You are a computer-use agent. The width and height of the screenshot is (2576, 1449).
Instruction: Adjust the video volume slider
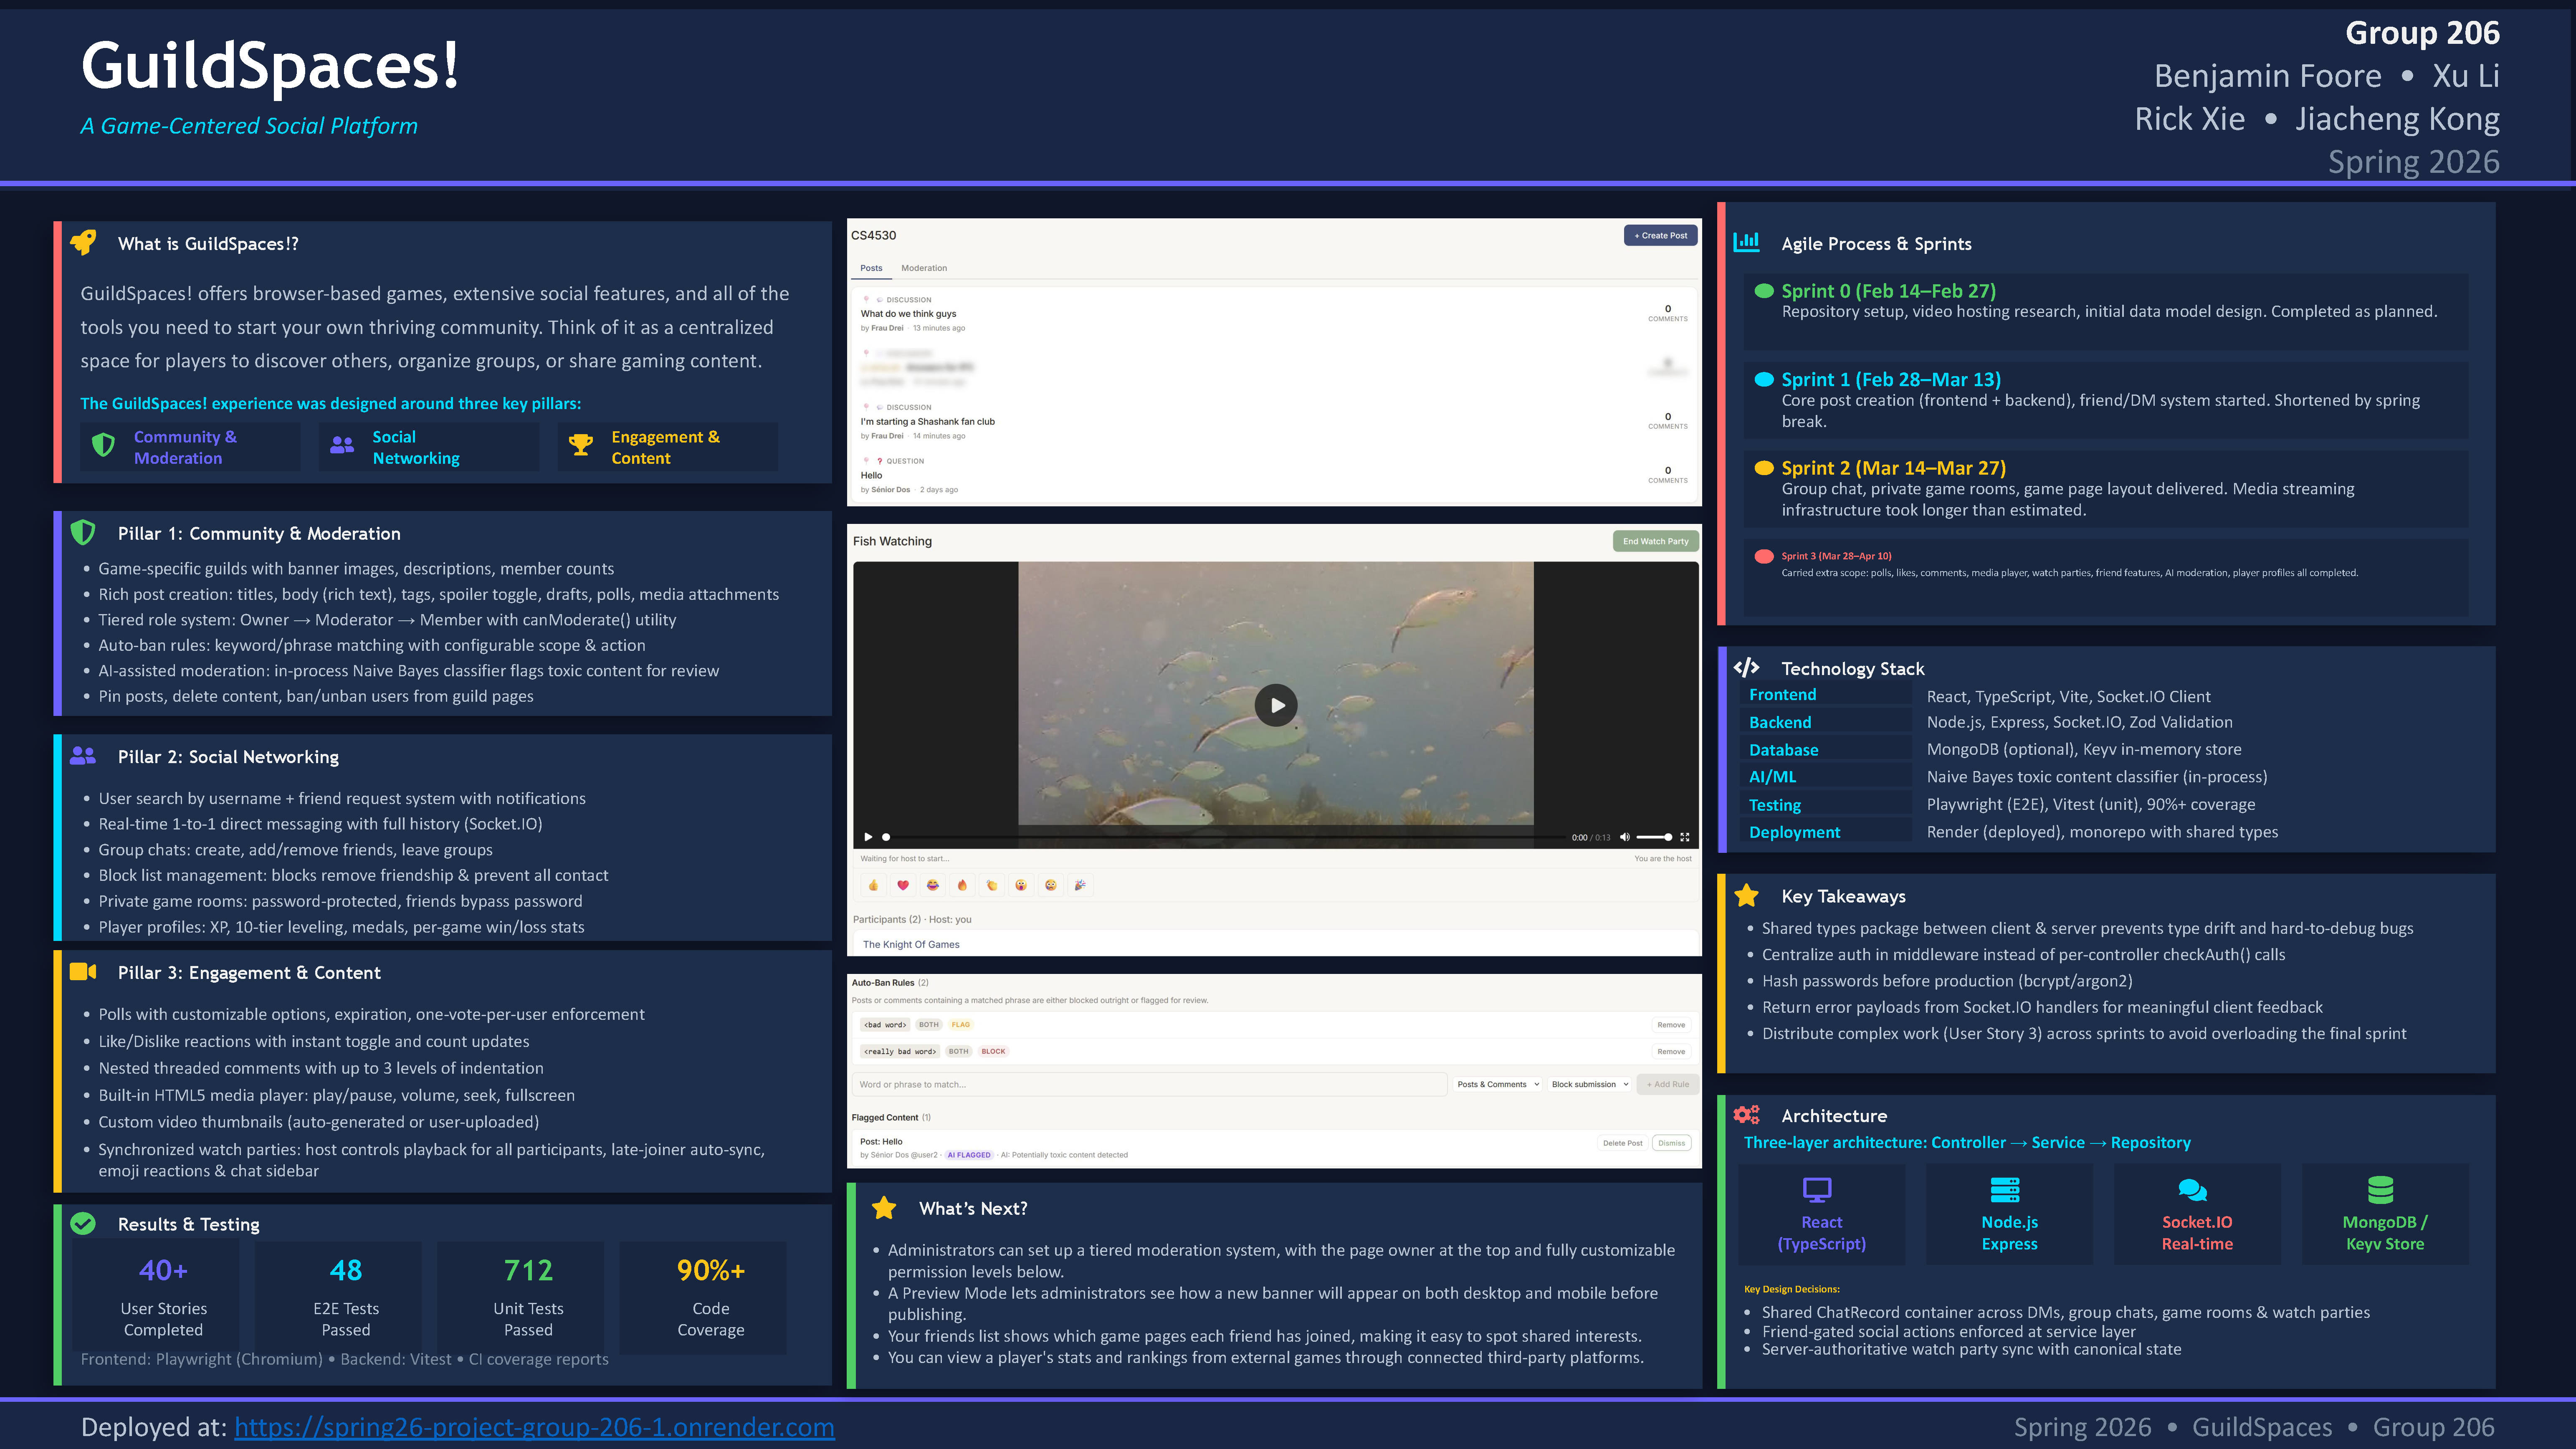pyautogui.click(x=1654, y=837)
